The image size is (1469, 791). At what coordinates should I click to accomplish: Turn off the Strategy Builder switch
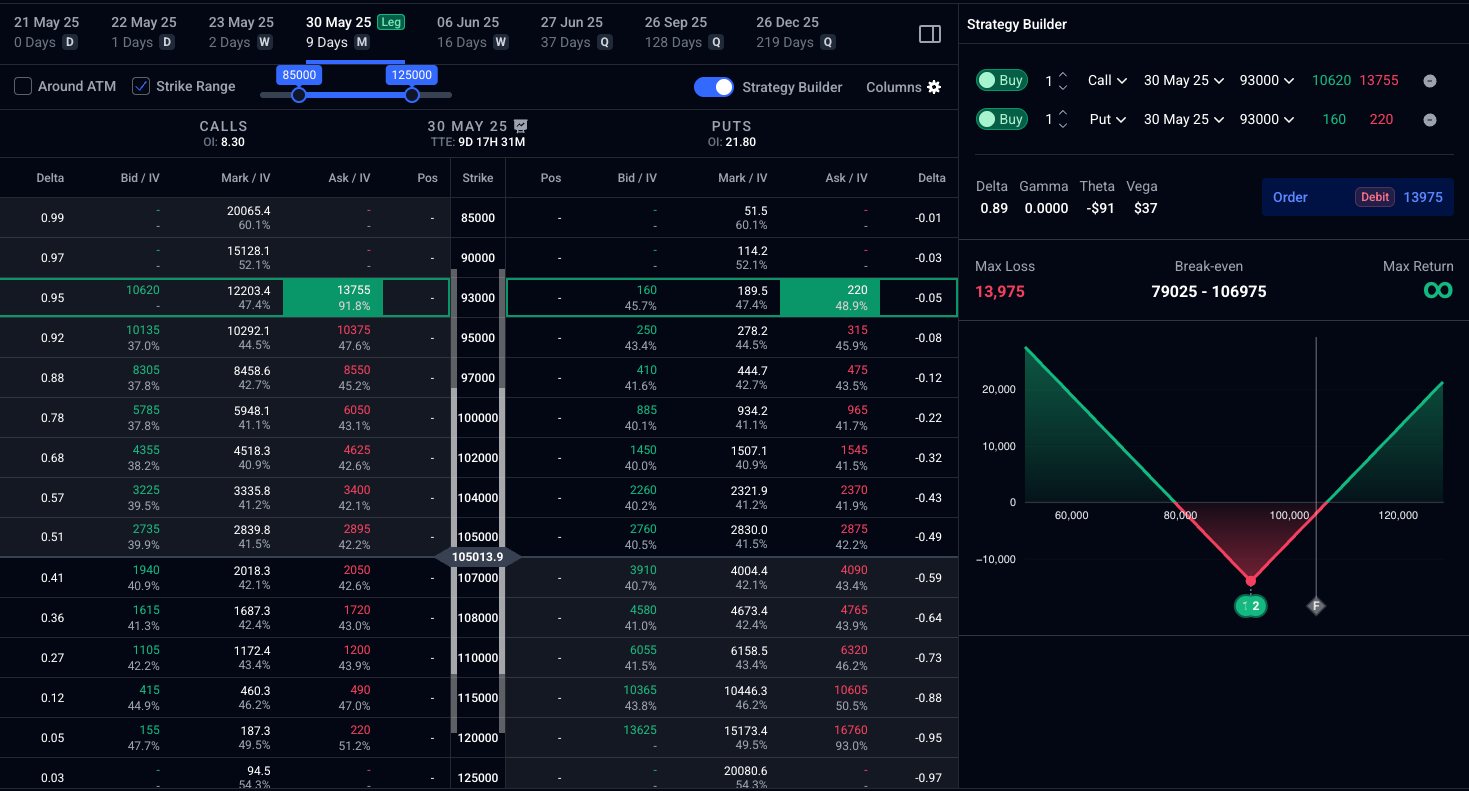[714, 87]
